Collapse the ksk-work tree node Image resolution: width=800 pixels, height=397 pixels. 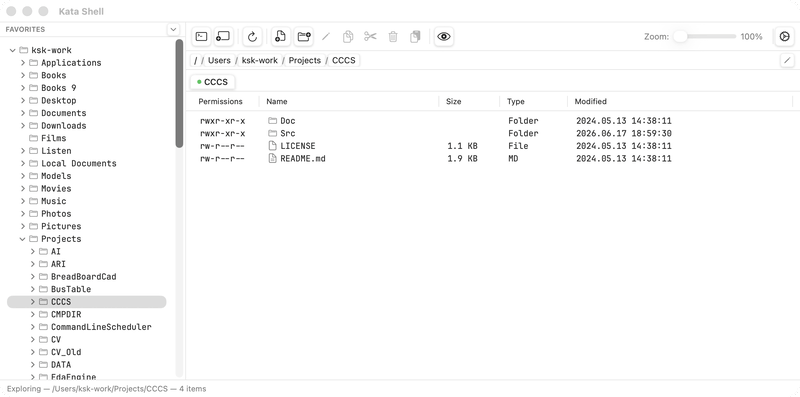coord(13,50)
